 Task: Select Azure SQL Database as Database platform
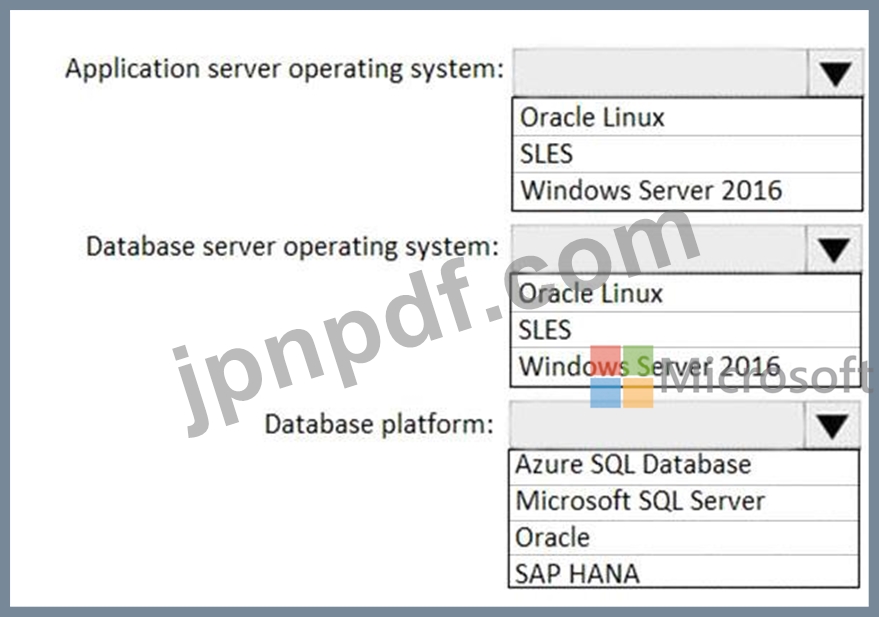coord(684,467)
